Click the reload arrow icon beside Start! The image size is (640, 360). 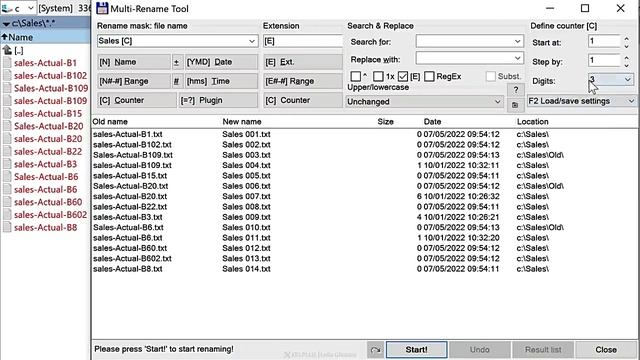[x=376, y=350]
